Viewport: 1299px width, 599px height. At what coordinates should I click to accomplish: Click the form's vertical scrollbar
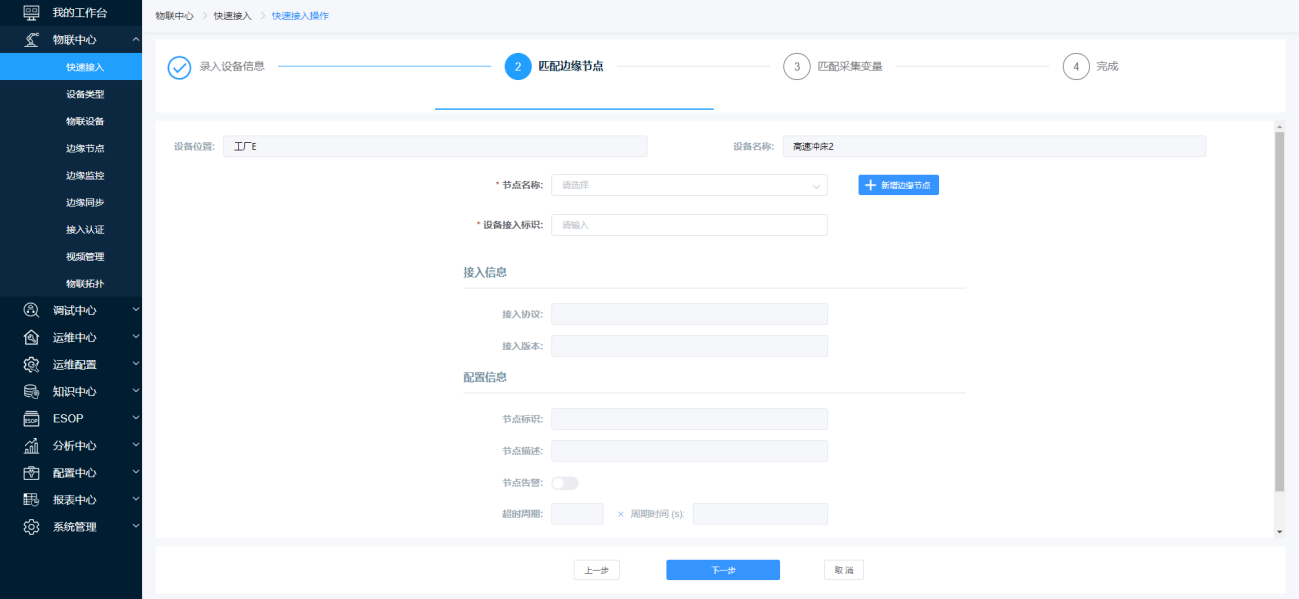[x=1279, y=310]
